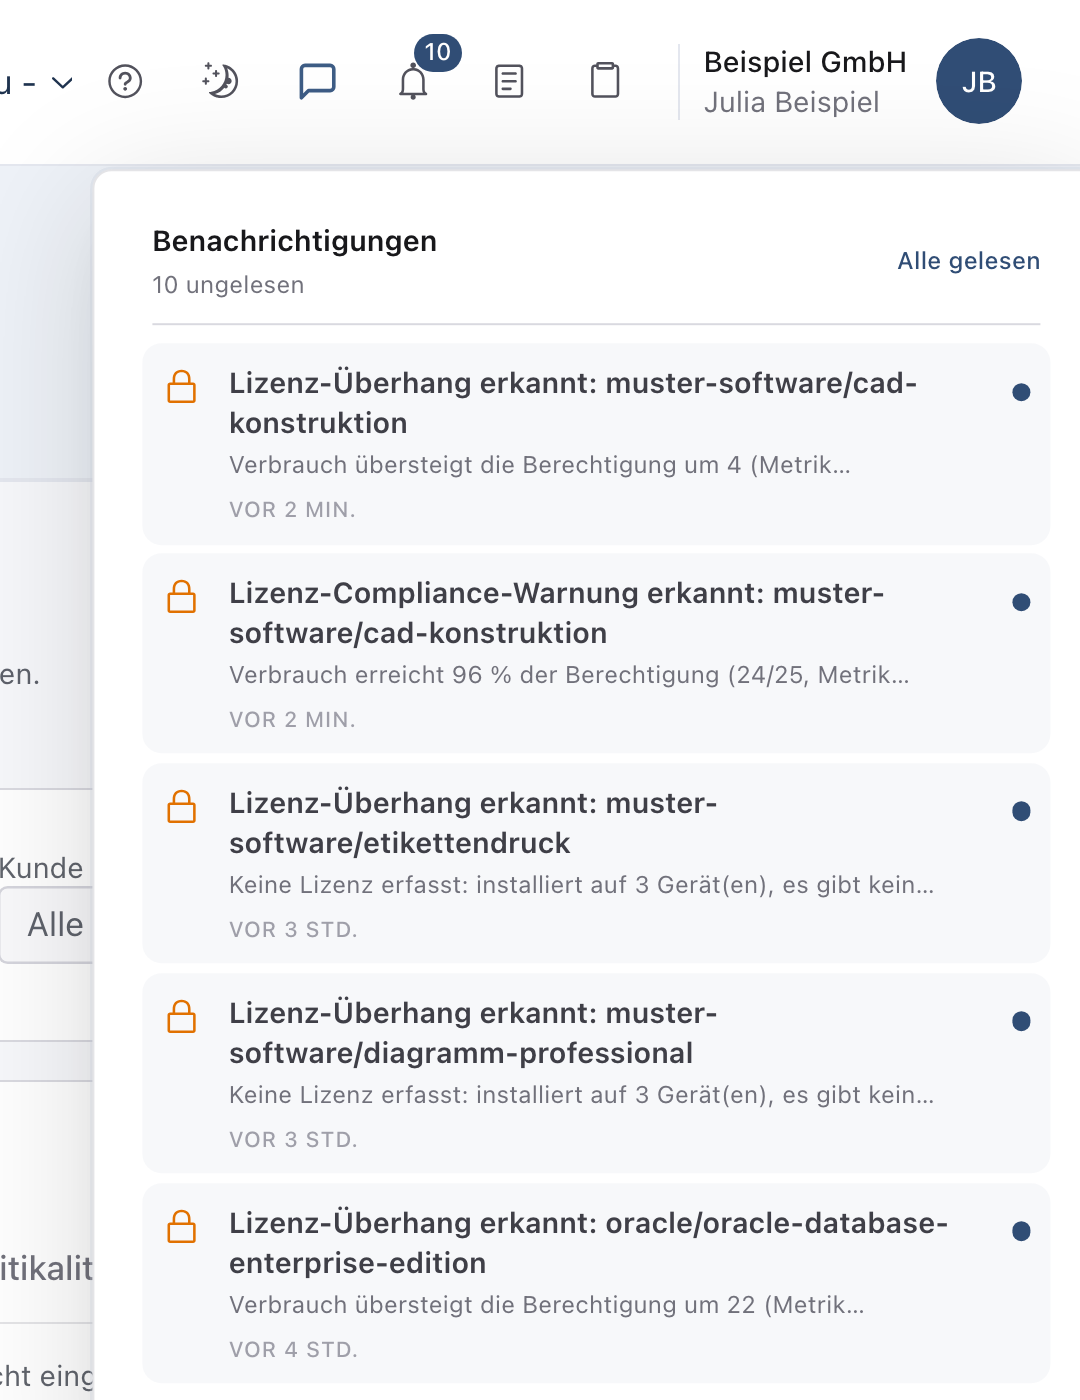Click the notifications bell icon

413,82
